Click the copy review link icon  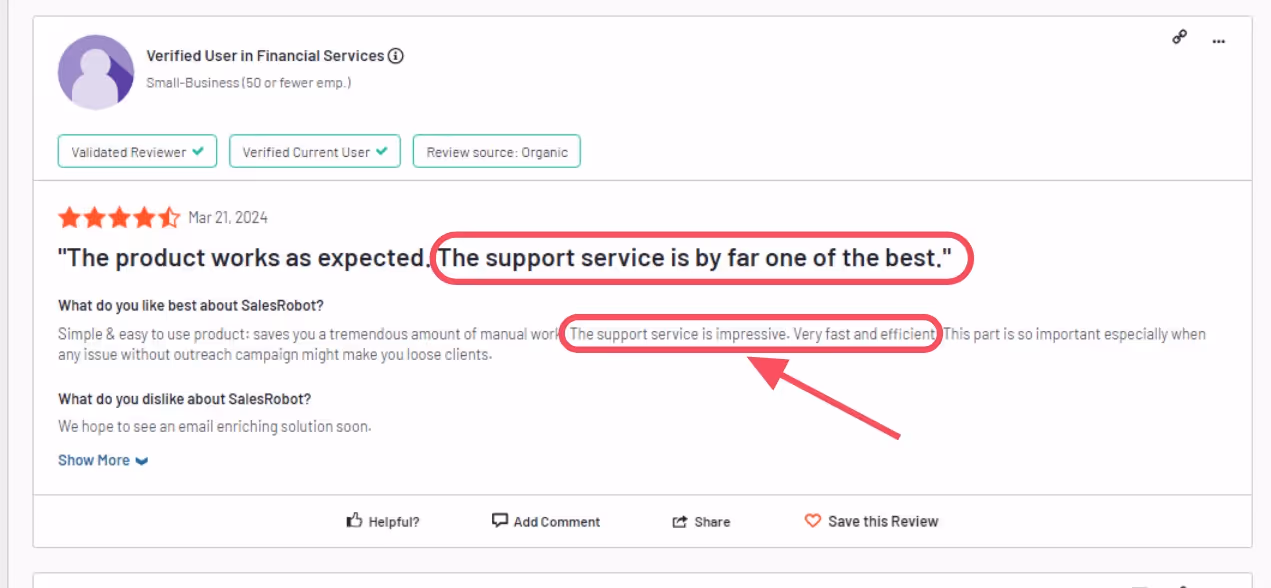tap(1179, 36)
